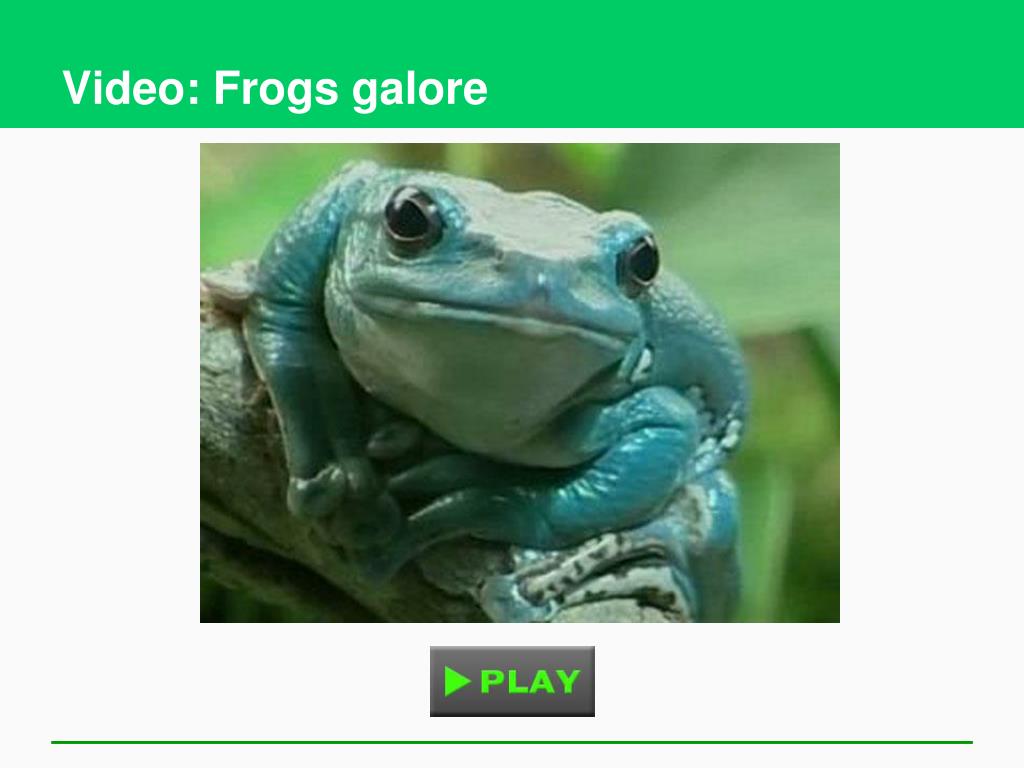Click the frog's right eye in video
The image size is (1024, 768).
pos(639,261)
